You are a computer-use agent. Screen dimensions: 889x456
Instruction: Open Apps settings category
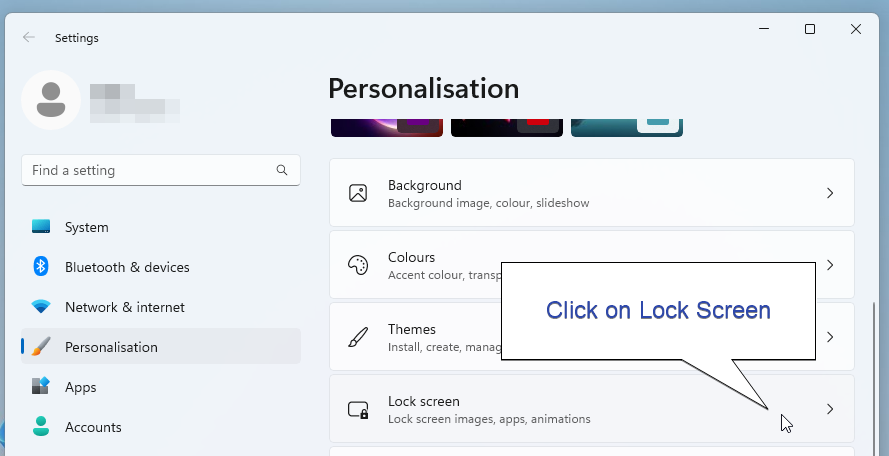[161, 387]
